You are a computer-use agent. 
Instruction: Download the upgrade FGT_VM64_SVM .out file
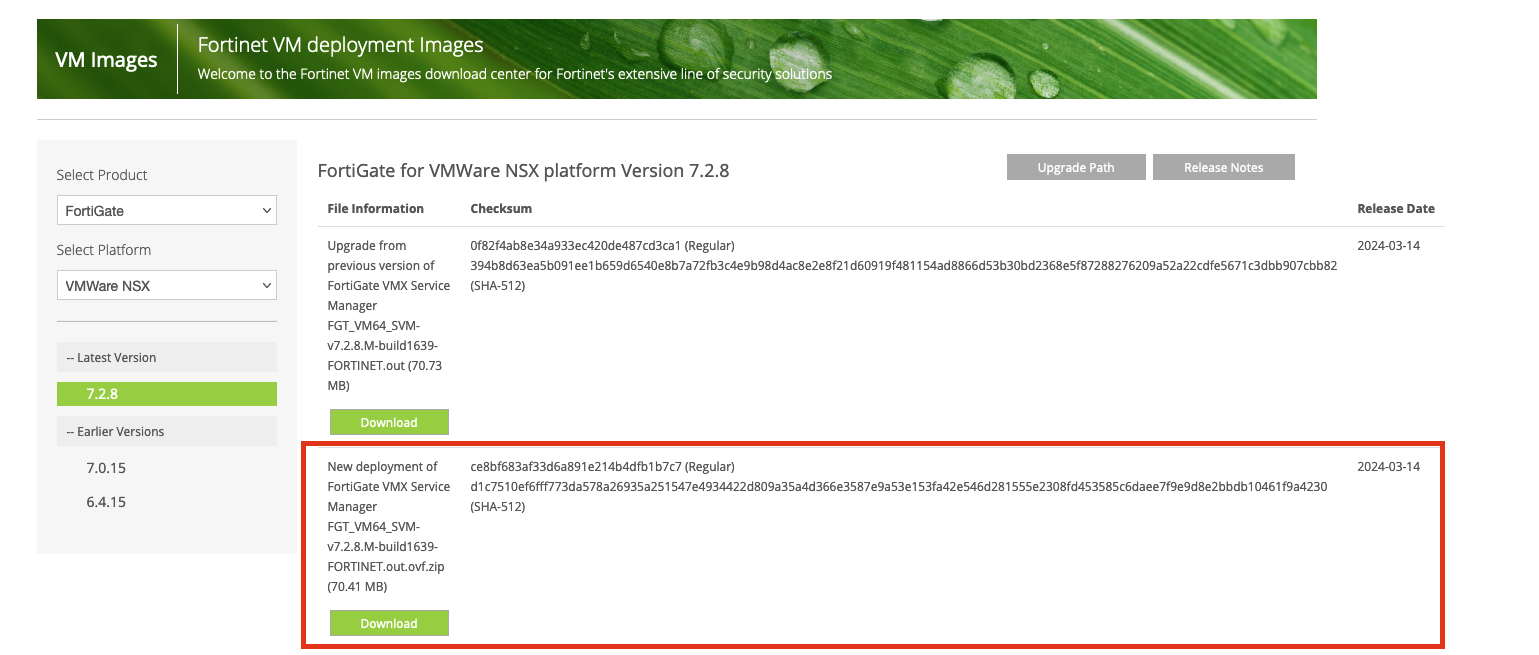pos(389,422)
